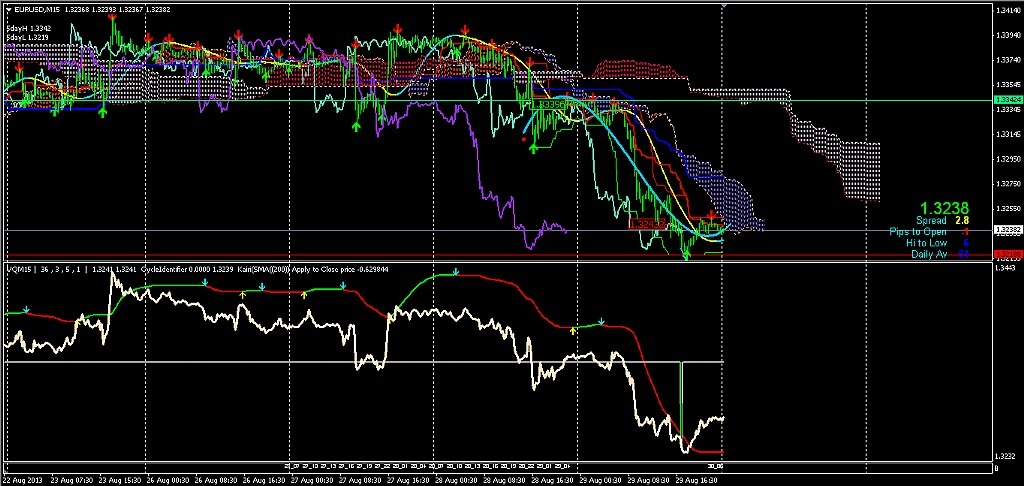Click the Spread label

[931, 221]
